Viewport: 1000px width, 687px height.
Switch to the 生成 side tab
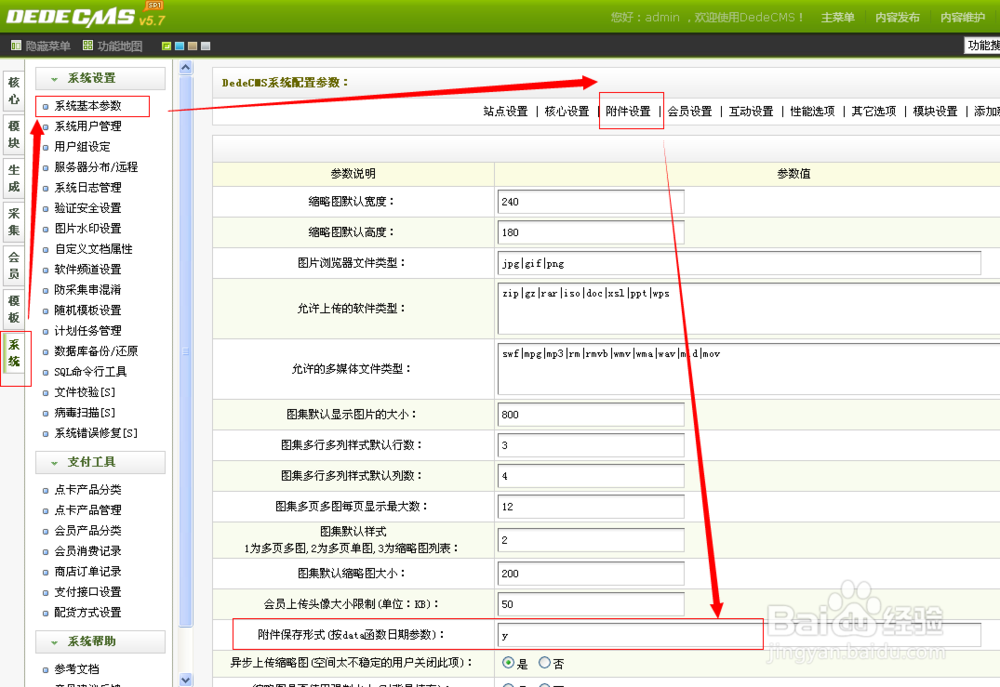pyautogui.click(x=14, y=178)
